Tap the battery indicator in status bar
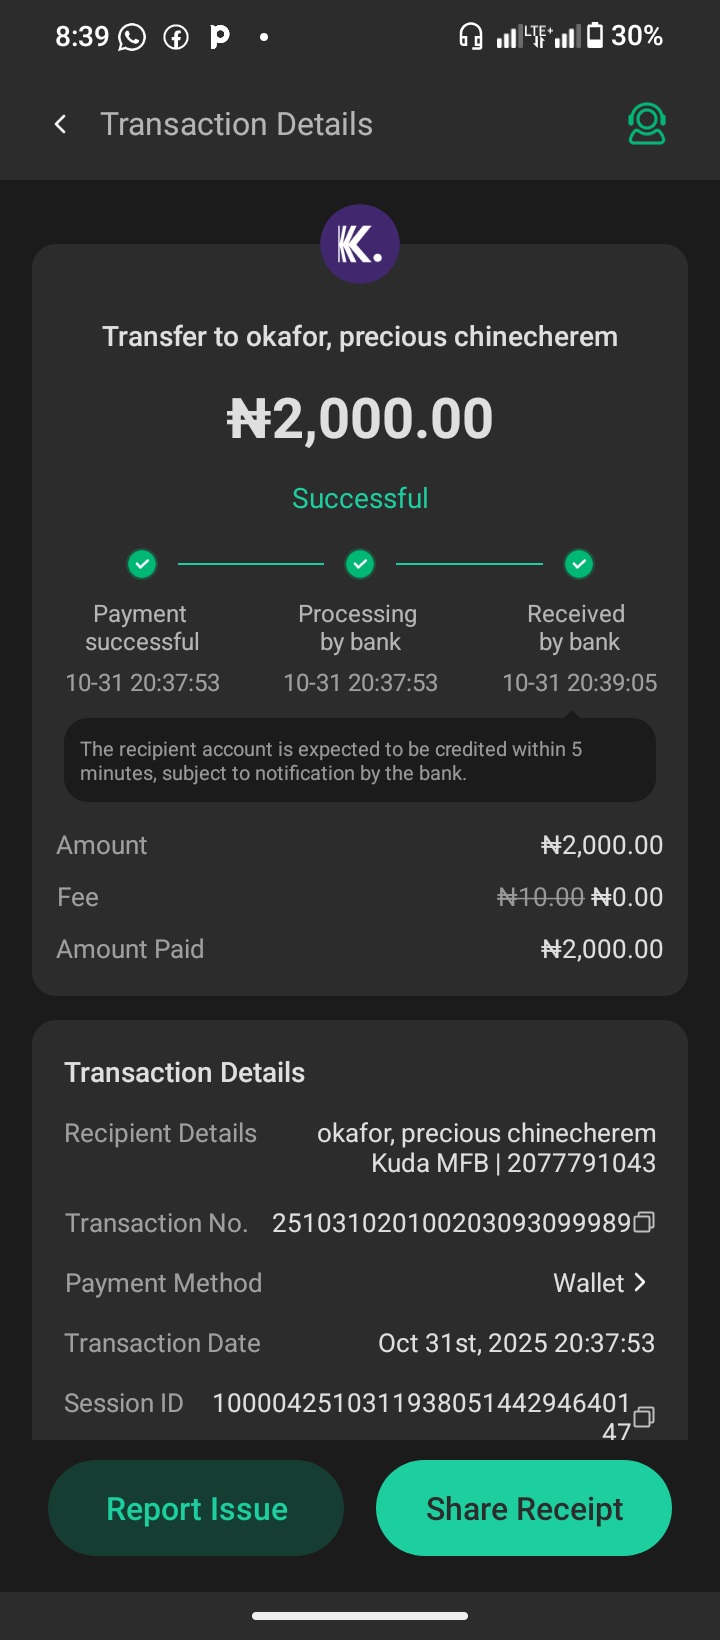Viewport: 720px width, 1640px height. (x=595, y=36)
